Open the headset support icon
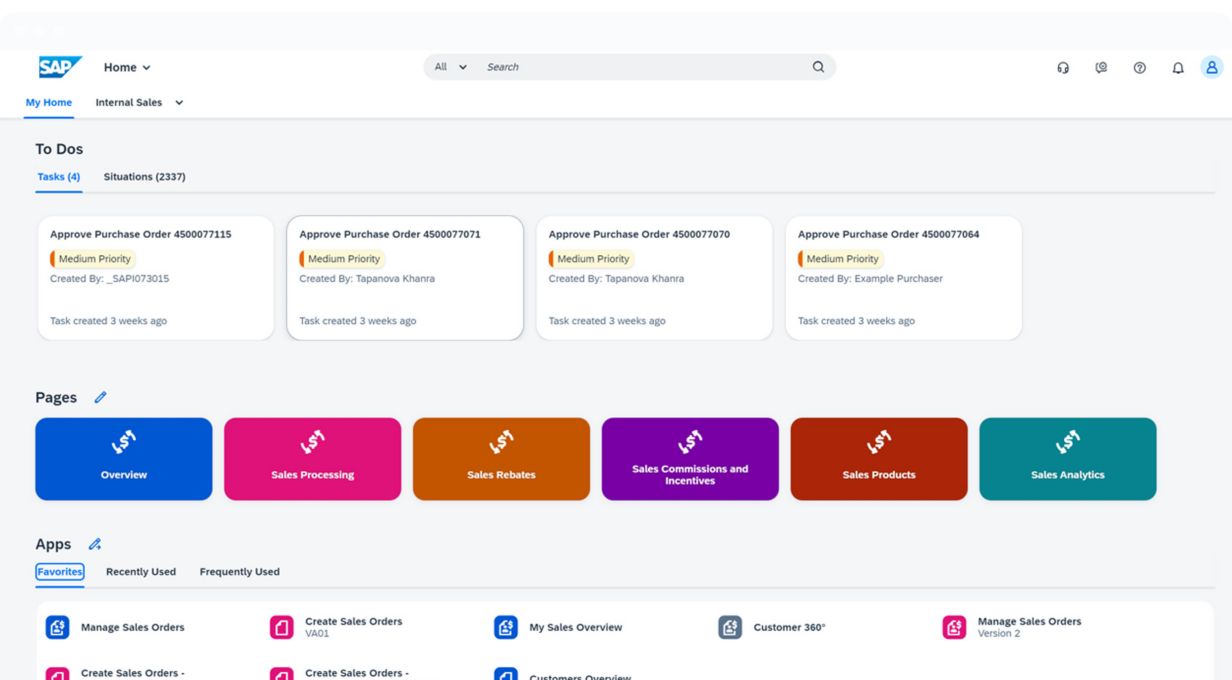The width and height of the screenshot is (1232, 680). click(1063, 68)
